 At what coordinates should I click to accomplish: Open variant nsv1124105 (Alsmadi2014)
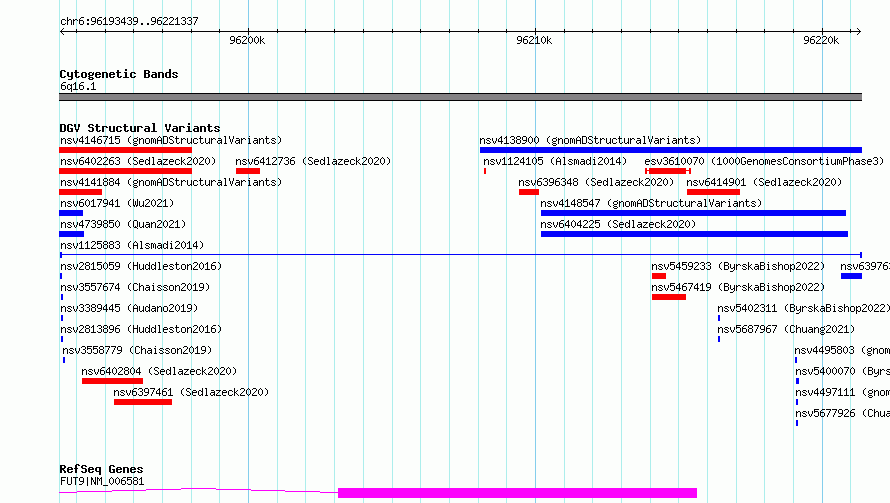pyautogui.click(x=555, y=161)
